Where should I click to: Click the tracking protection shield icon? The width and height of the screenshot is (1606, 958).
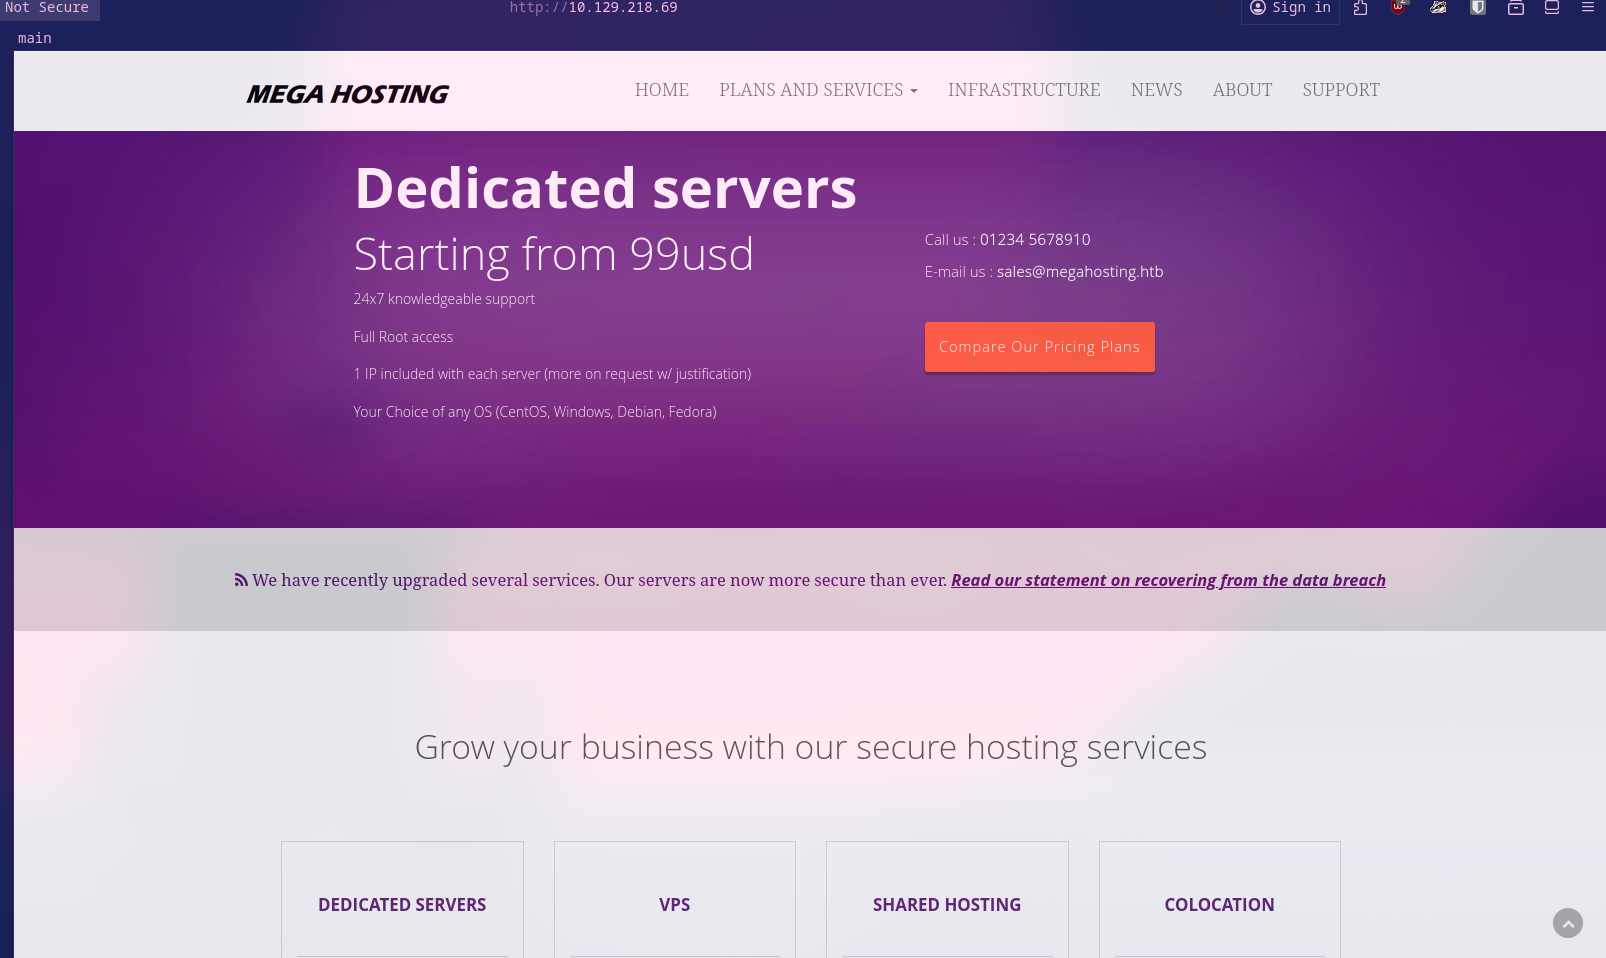point(1478,8)
